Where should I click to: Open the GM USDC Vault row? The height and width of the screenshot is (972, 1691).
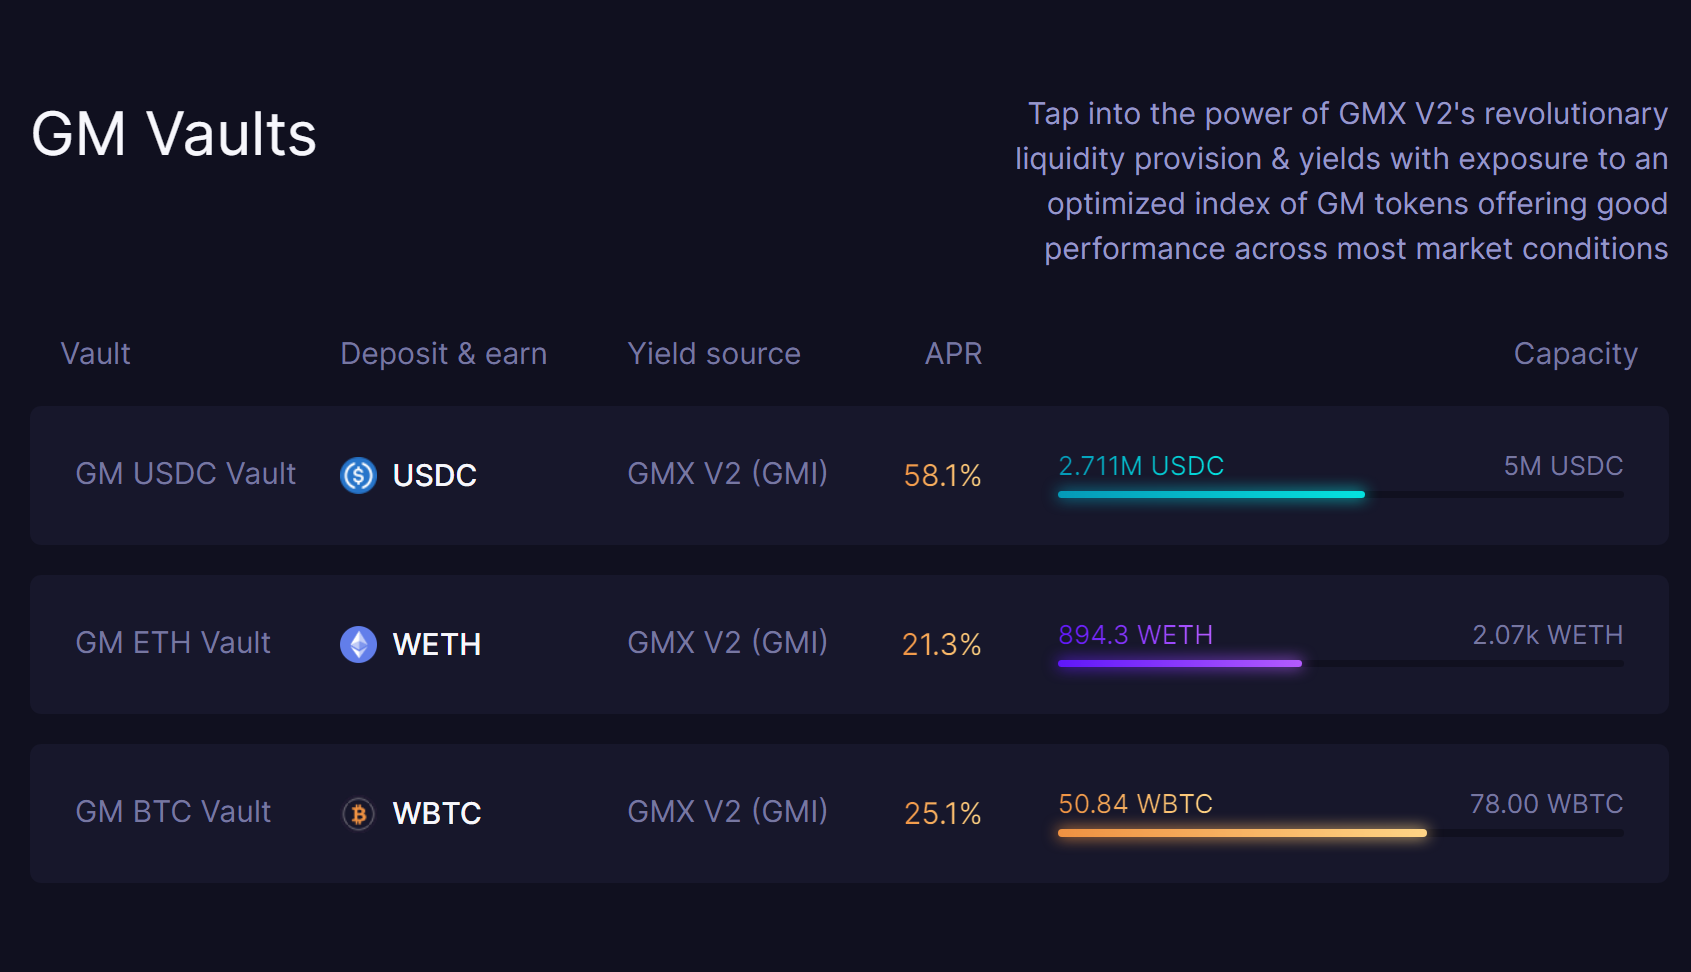(x=185, y=474)
